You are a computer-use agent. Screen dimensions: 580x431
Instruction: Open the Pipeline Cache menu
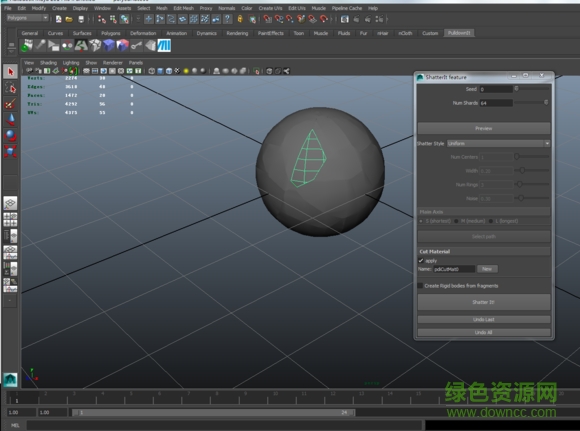[347, 8]
